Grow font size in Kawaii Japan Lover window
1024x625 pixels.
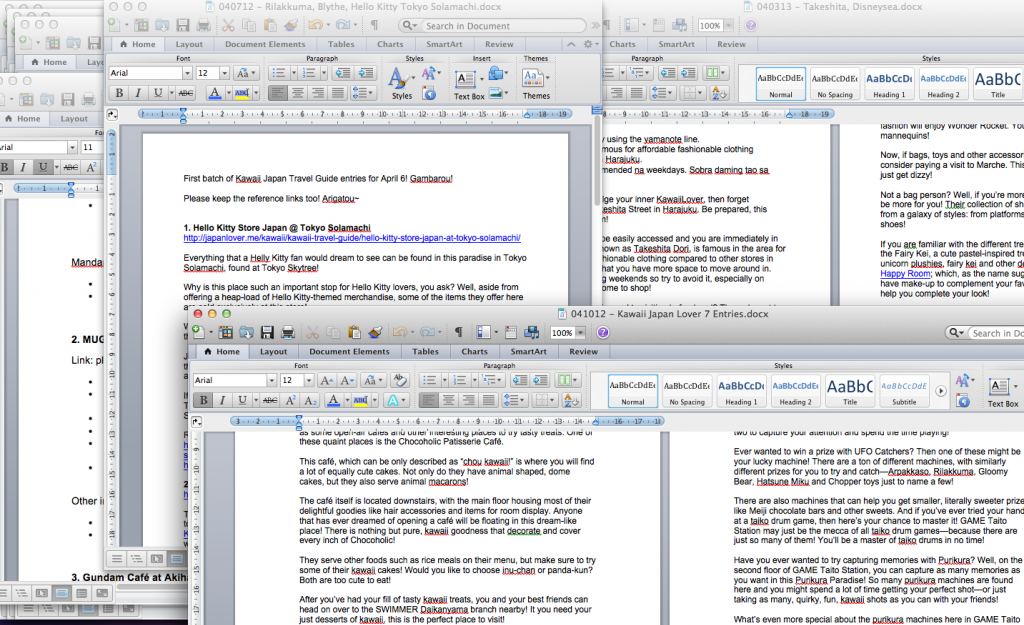327,380
